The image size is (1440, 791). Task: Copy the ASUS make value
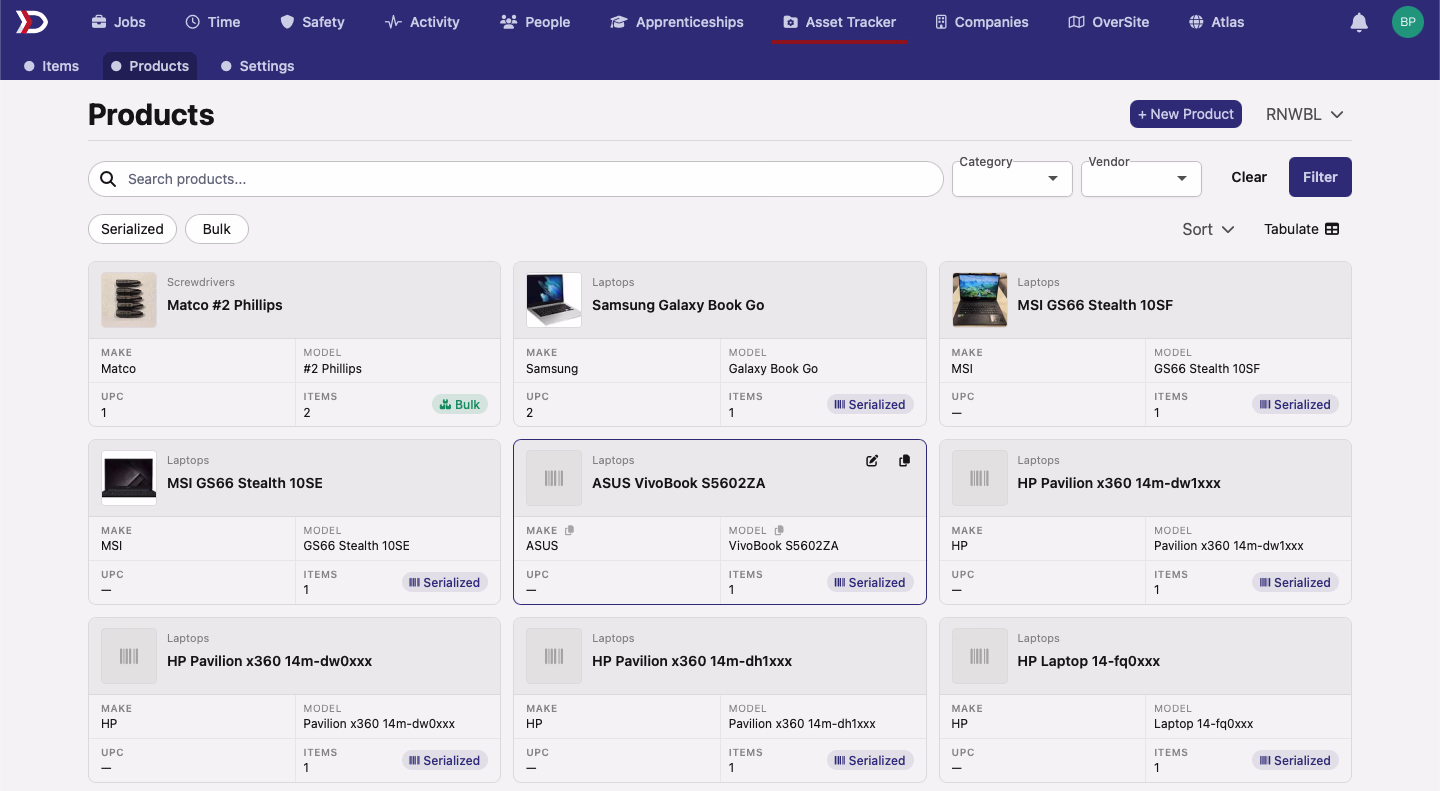569,530
